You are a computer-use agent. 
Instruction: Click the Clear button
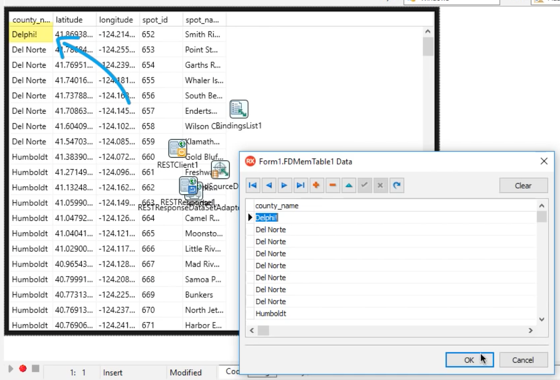click(523, 186)
